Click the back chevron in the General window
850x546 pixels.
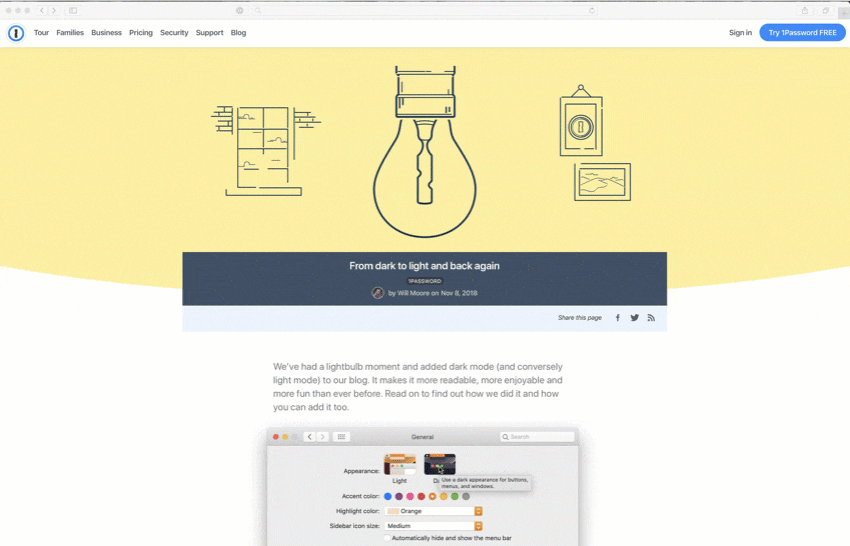pos(309,436)
